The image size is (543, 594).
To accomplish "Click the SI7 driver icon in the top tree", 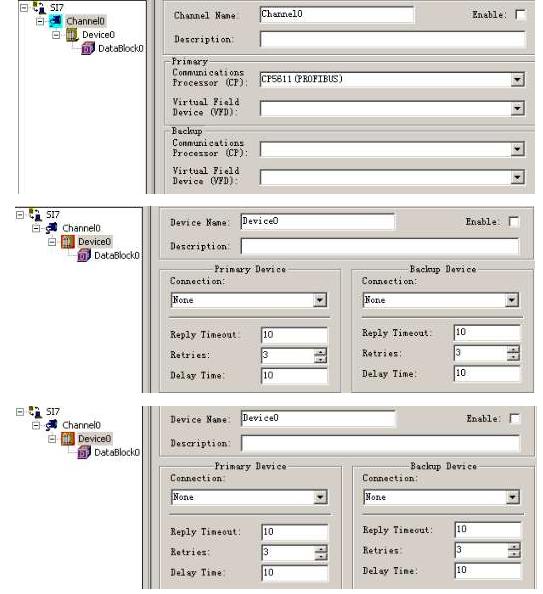I will click(x=39, y=7).
